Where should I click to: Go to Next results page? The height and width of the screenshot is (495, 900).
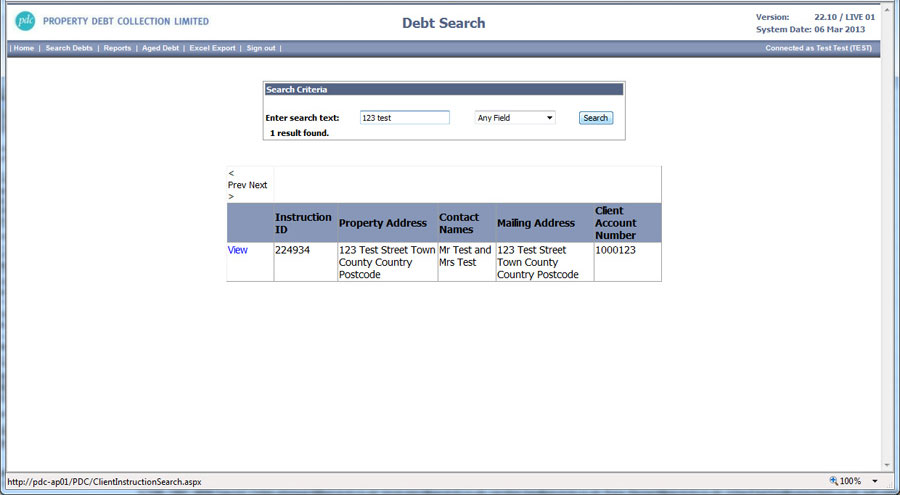(x=258, y=185)
